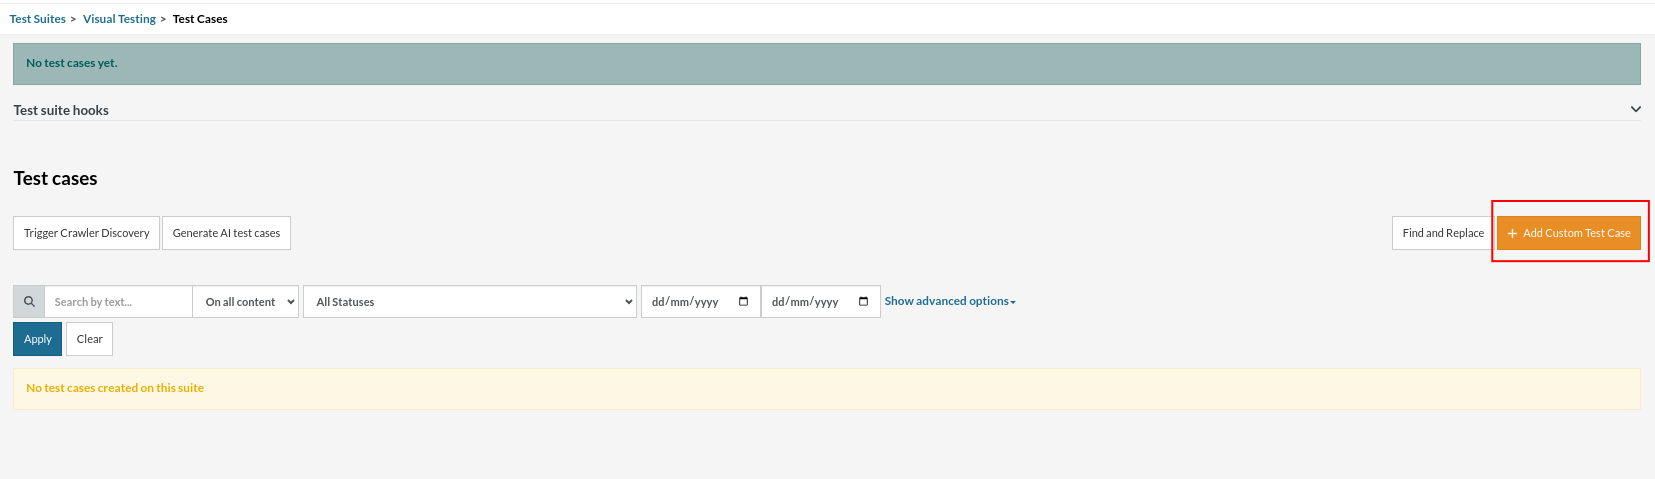Click inside the first dd/mm/yyyy date field
The image size is (1655, 479).
click(686, 301)
